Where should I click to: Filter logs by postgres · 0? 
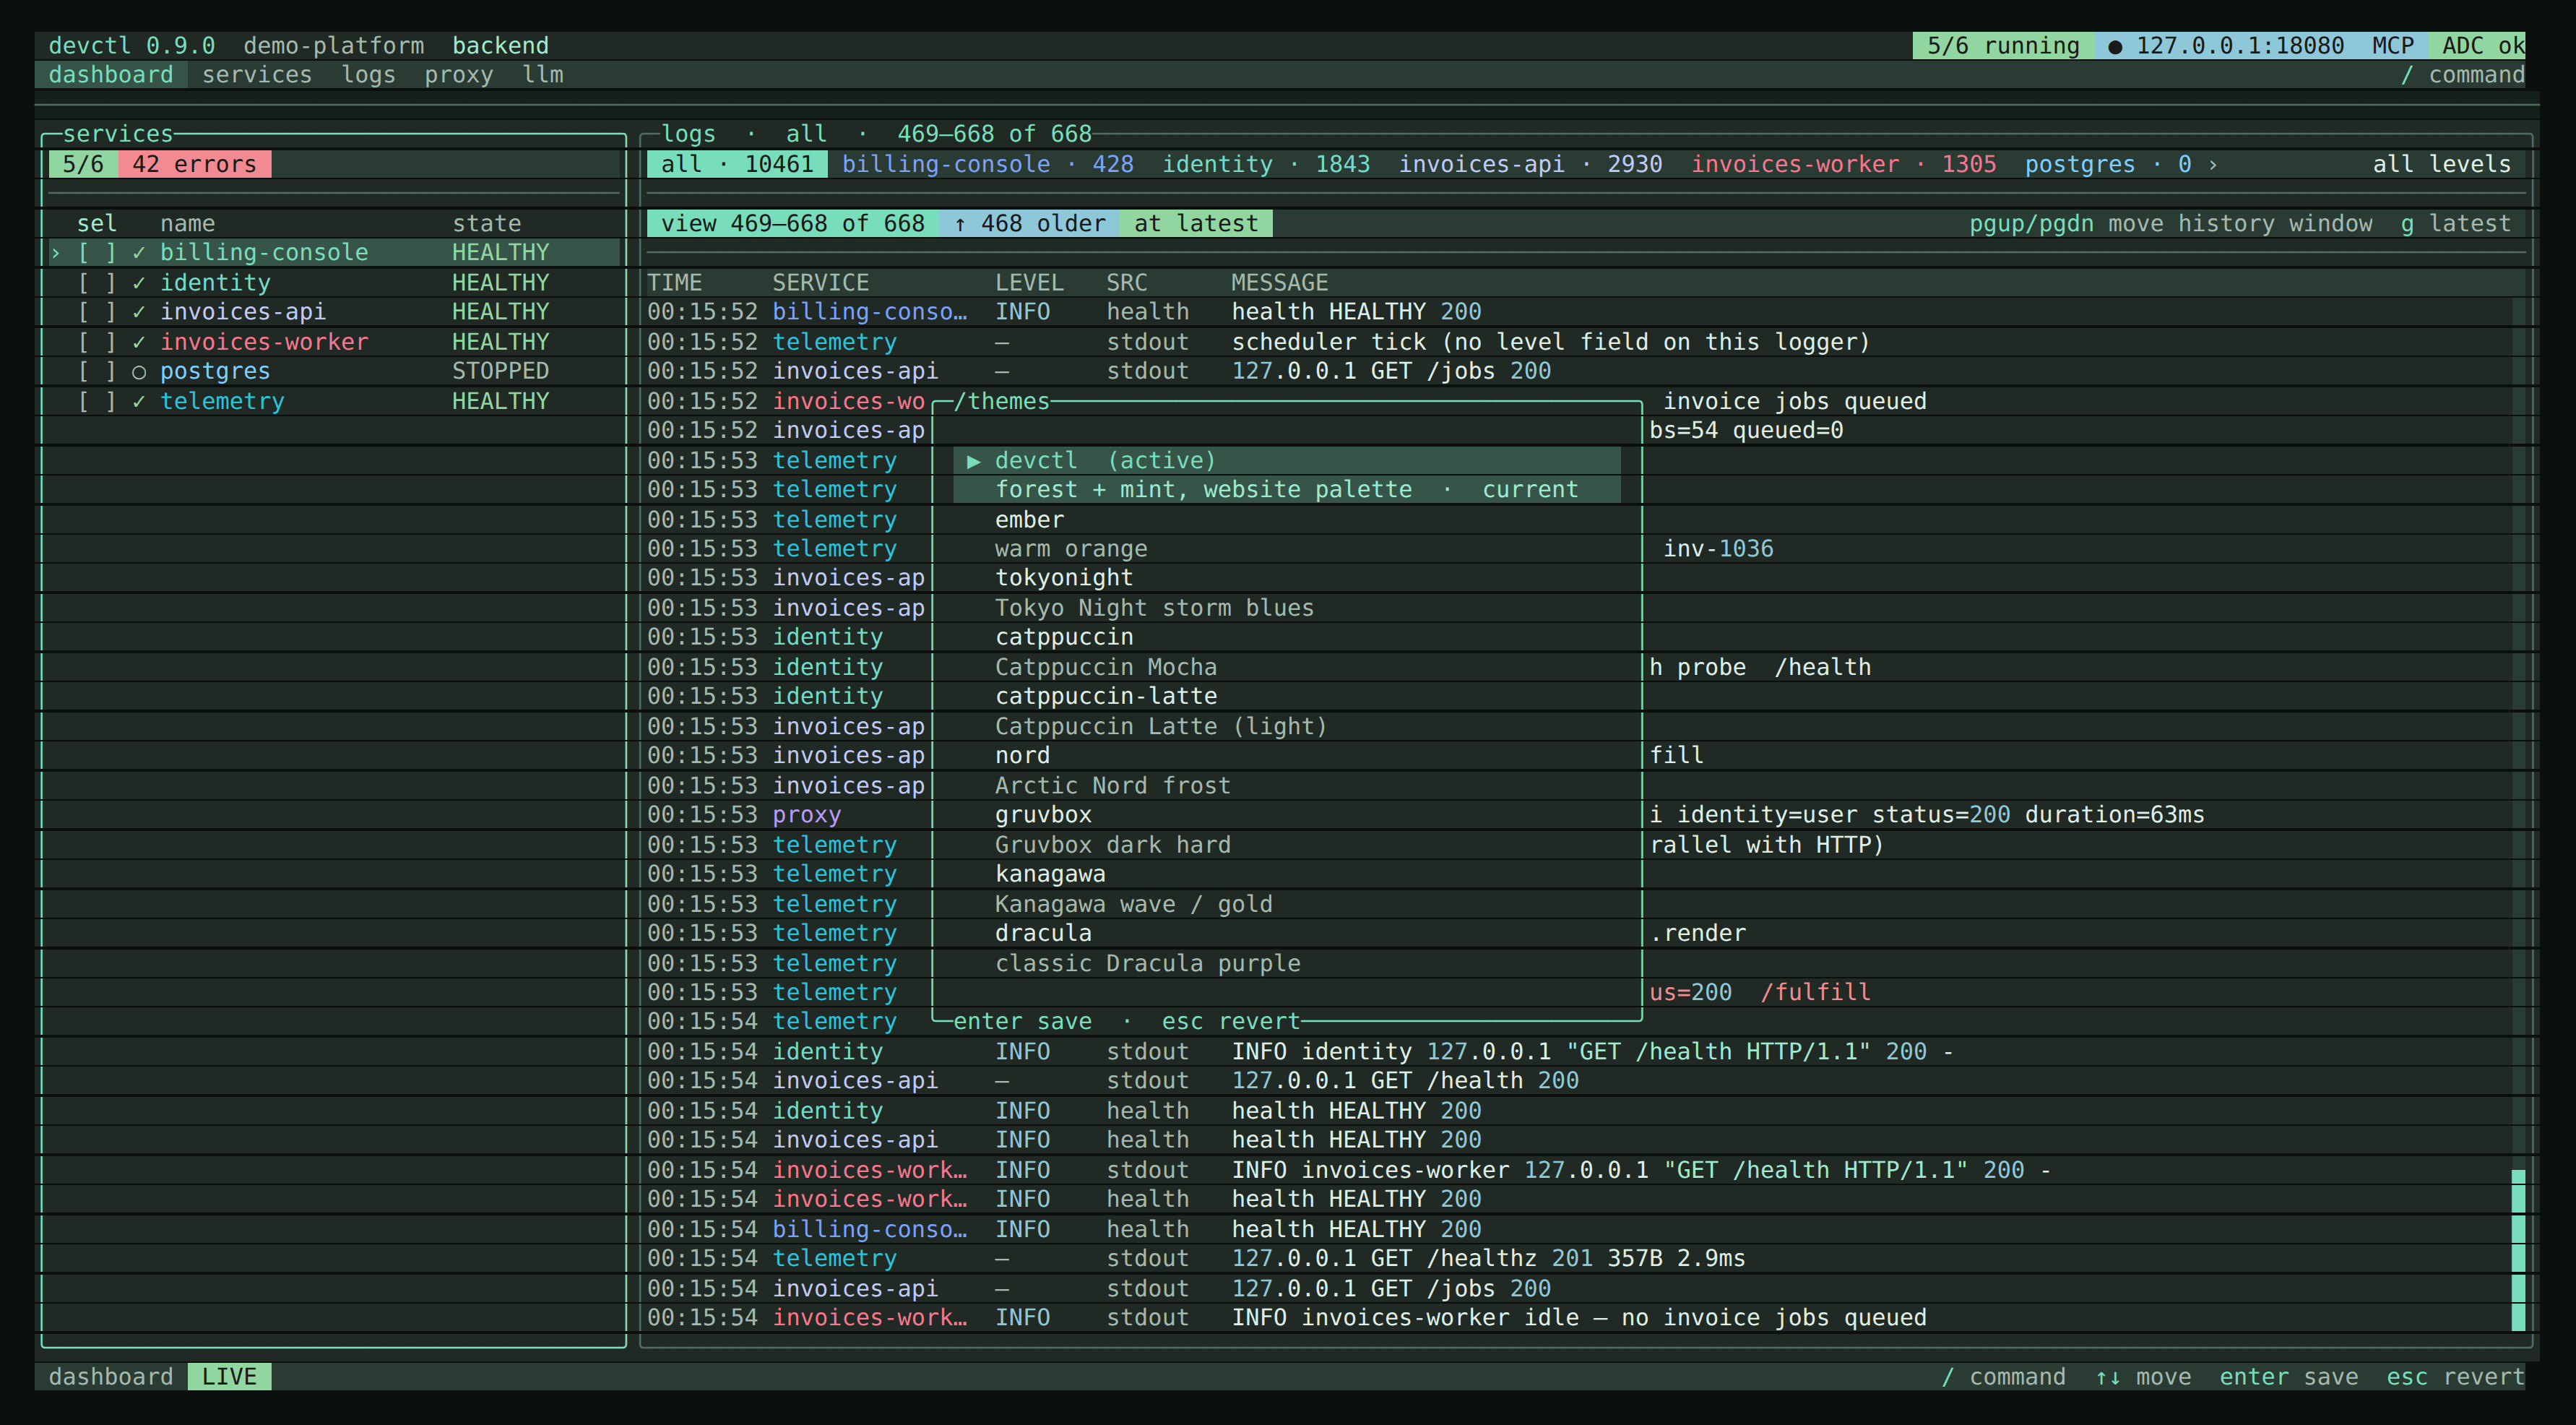pyautogui.click(x=2108, y=164)
